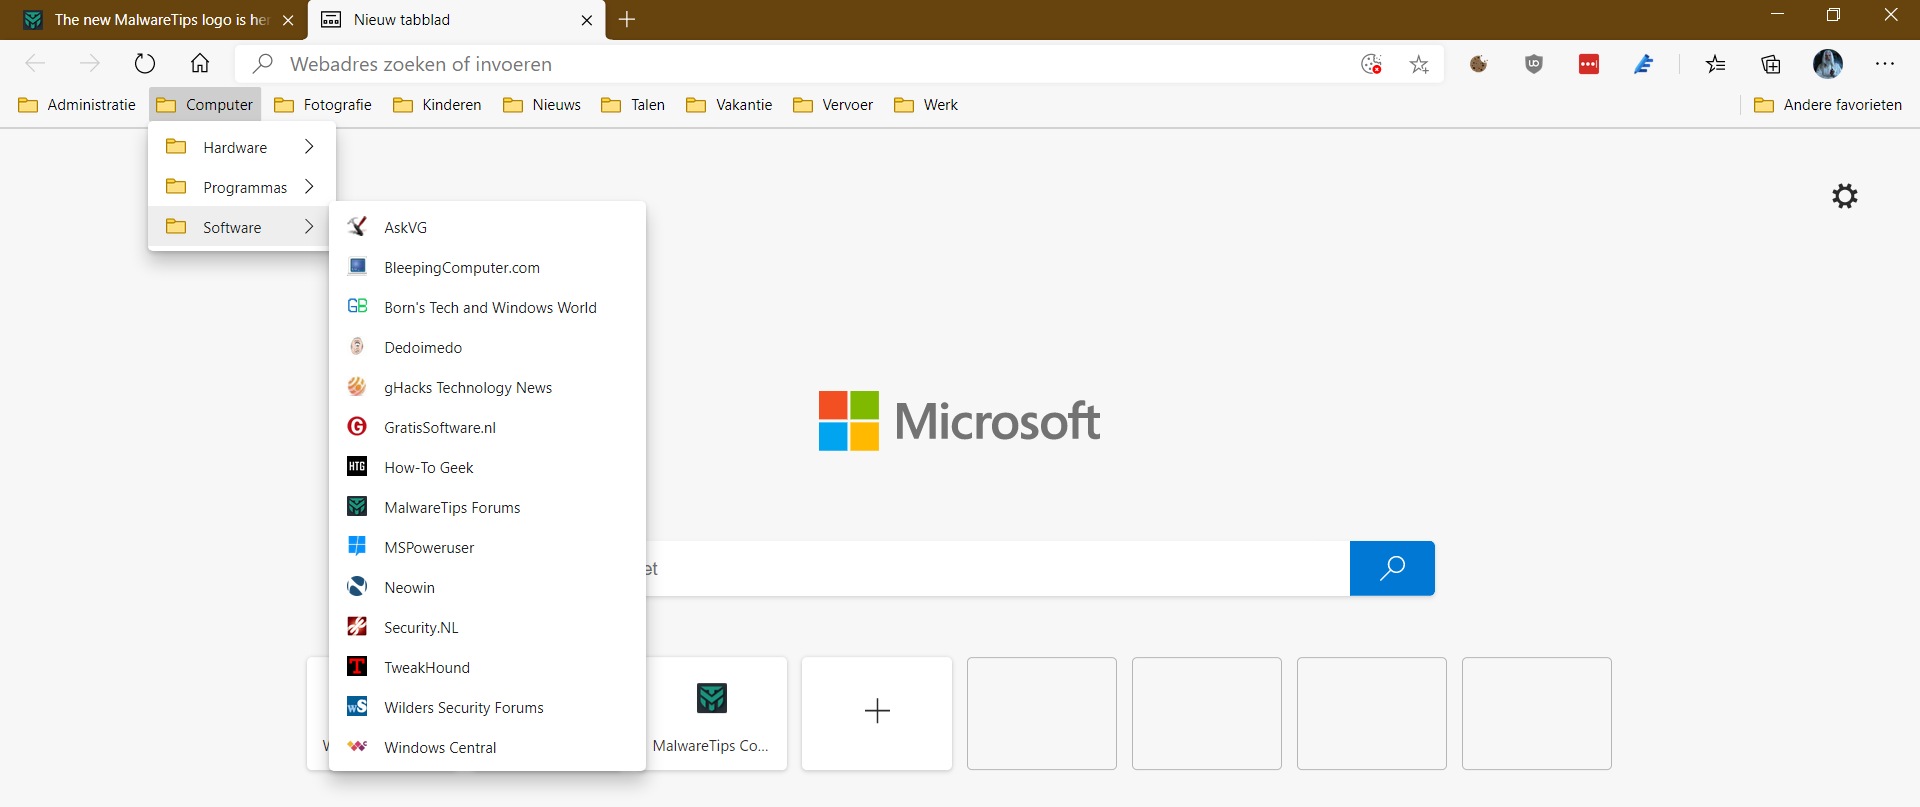
Task: Open the Settings and more ellipsis menu
Action: pyautogui.click(x=1885, y=64)
